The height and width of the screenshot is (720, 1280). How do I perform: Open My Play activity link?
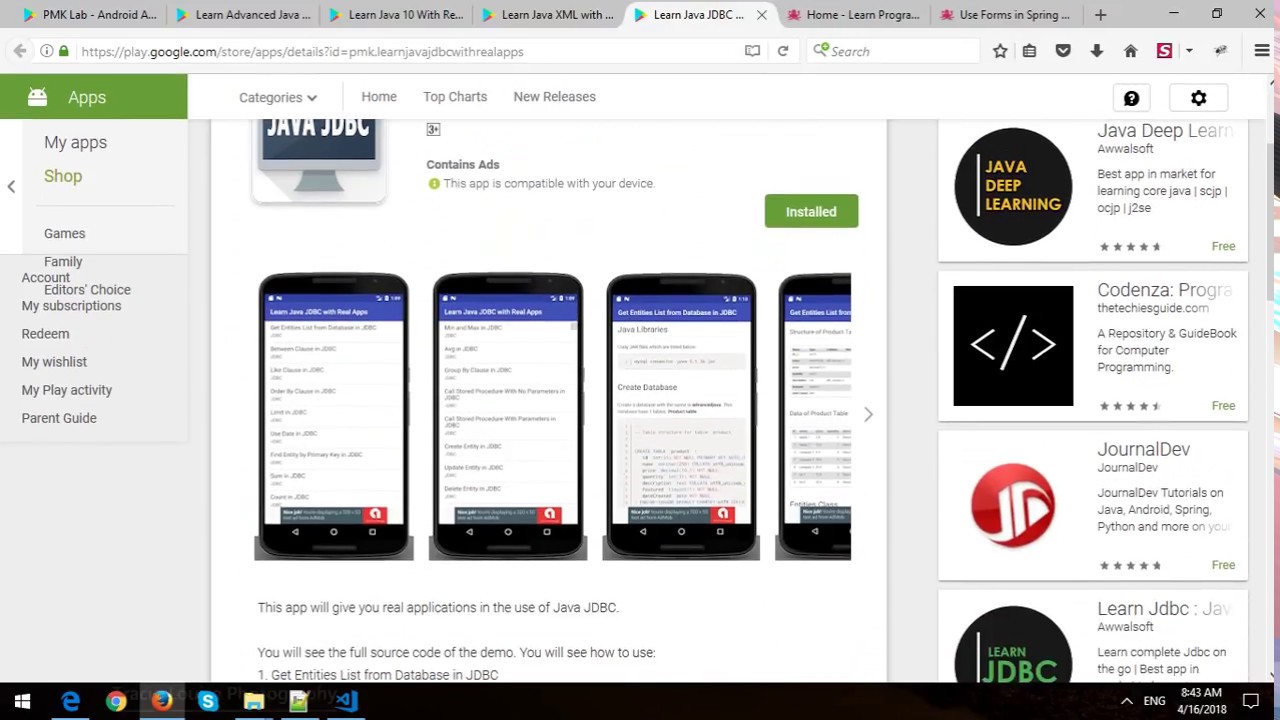(x=67, y=390)
